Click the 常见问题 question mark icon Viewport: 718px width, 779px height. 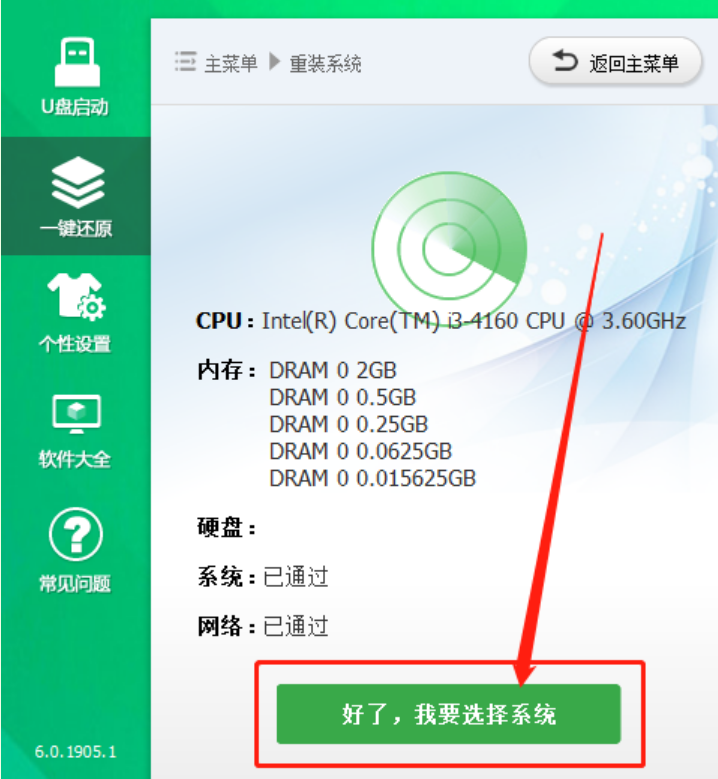click(76, 534)
